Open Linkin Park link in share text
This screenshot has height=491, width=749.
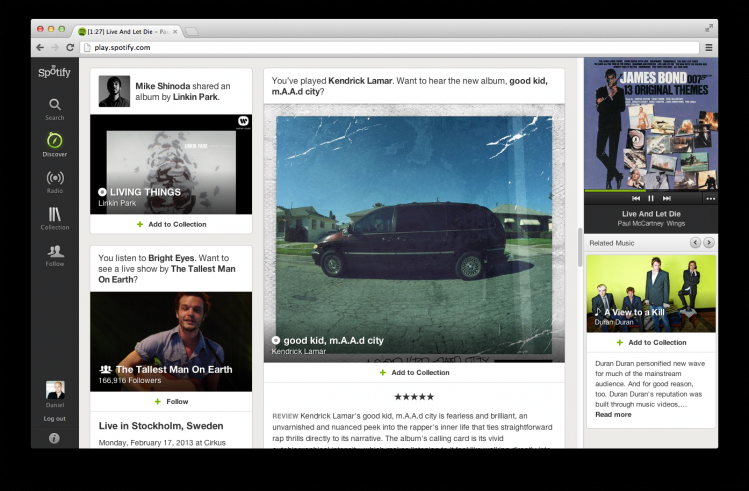click(x=195, y=97)
